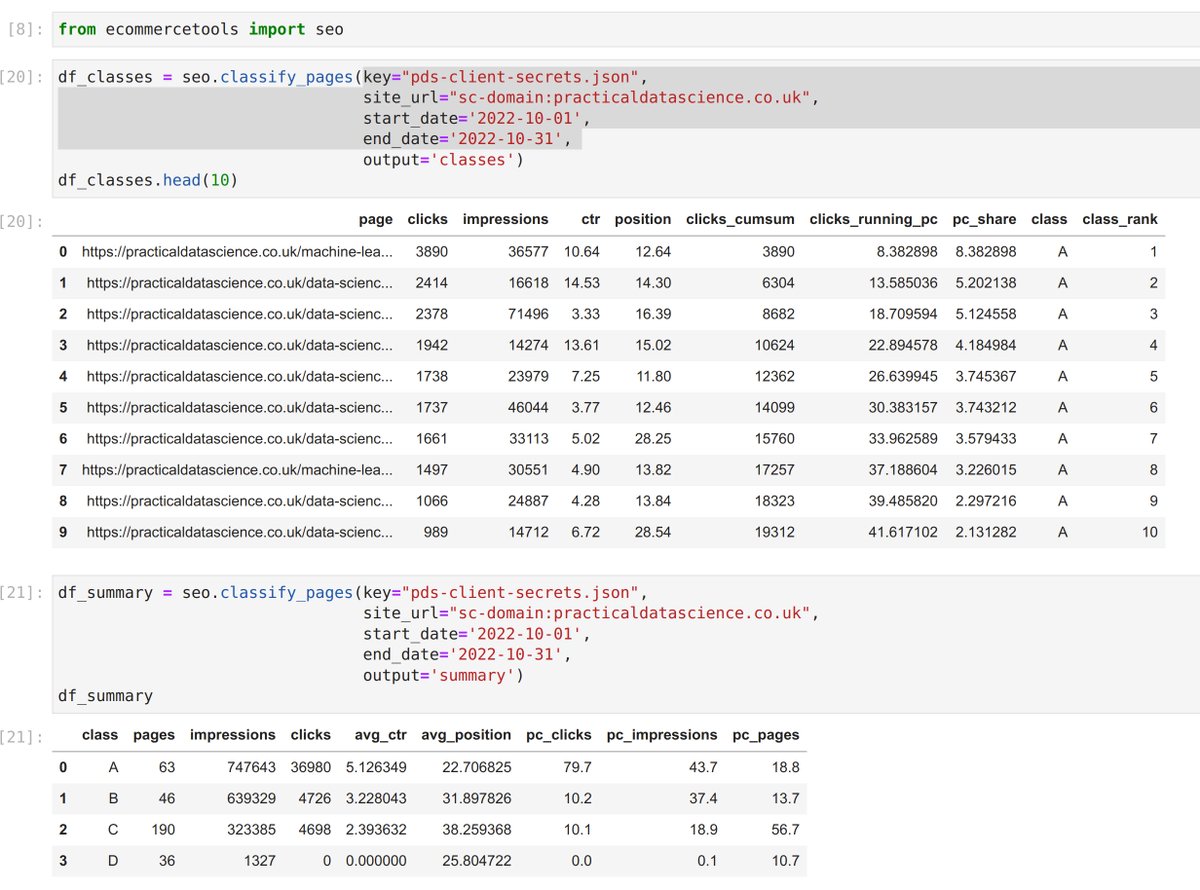Click the import seo code cell
The height and width of the screenshot is (890, 1200).
point(625,29)
